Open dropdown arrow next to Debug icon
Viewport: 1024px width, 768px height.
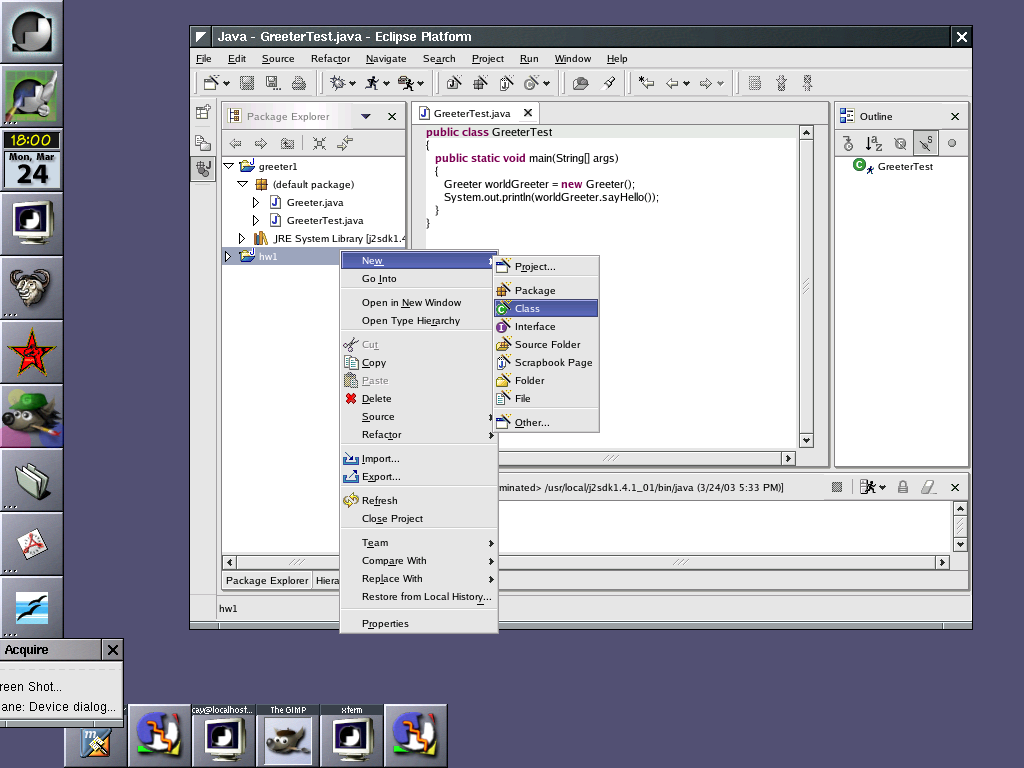(353, 84)
